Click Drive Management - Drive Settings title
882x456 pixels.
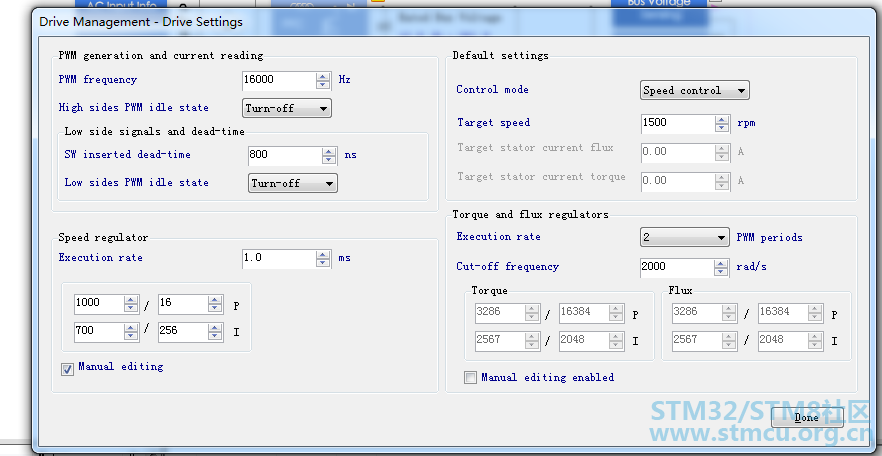141,22
